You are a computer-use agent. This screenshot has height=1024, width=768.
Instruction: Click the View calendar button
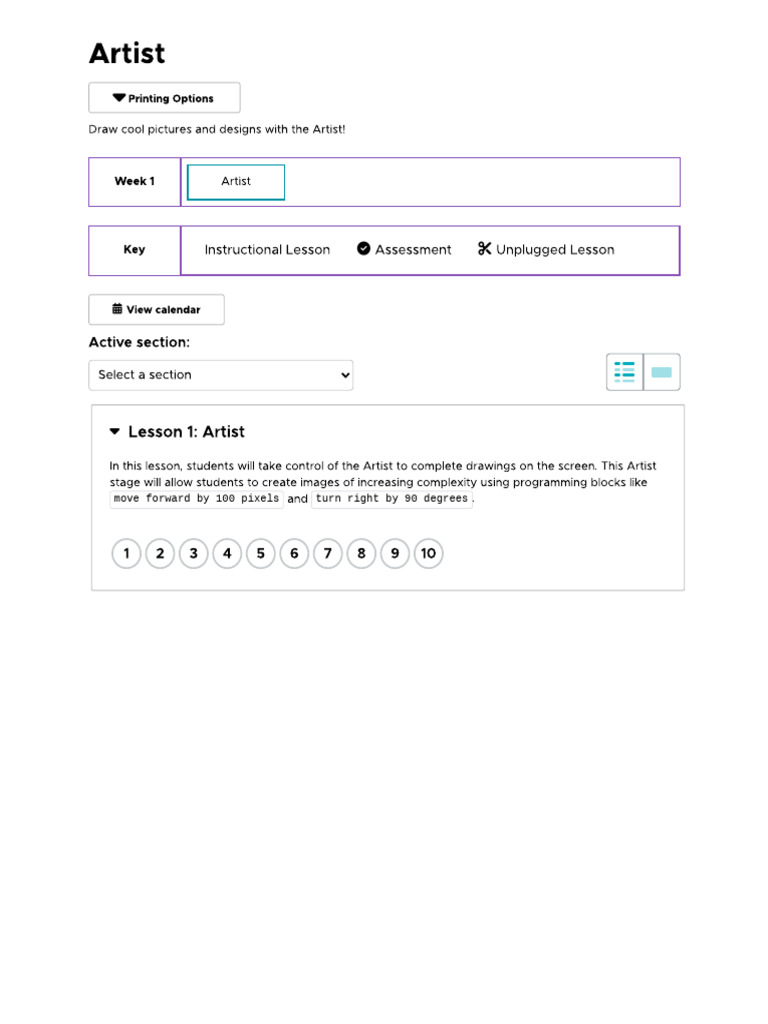(x=156, y=310)
